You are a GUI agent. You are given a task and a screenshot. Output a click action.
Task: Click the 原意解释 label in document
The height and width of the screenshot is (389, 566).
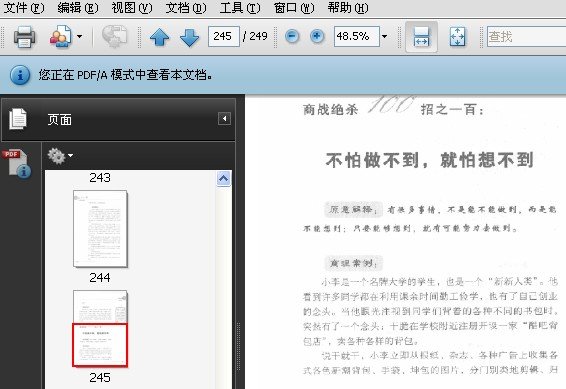point(353,209)
